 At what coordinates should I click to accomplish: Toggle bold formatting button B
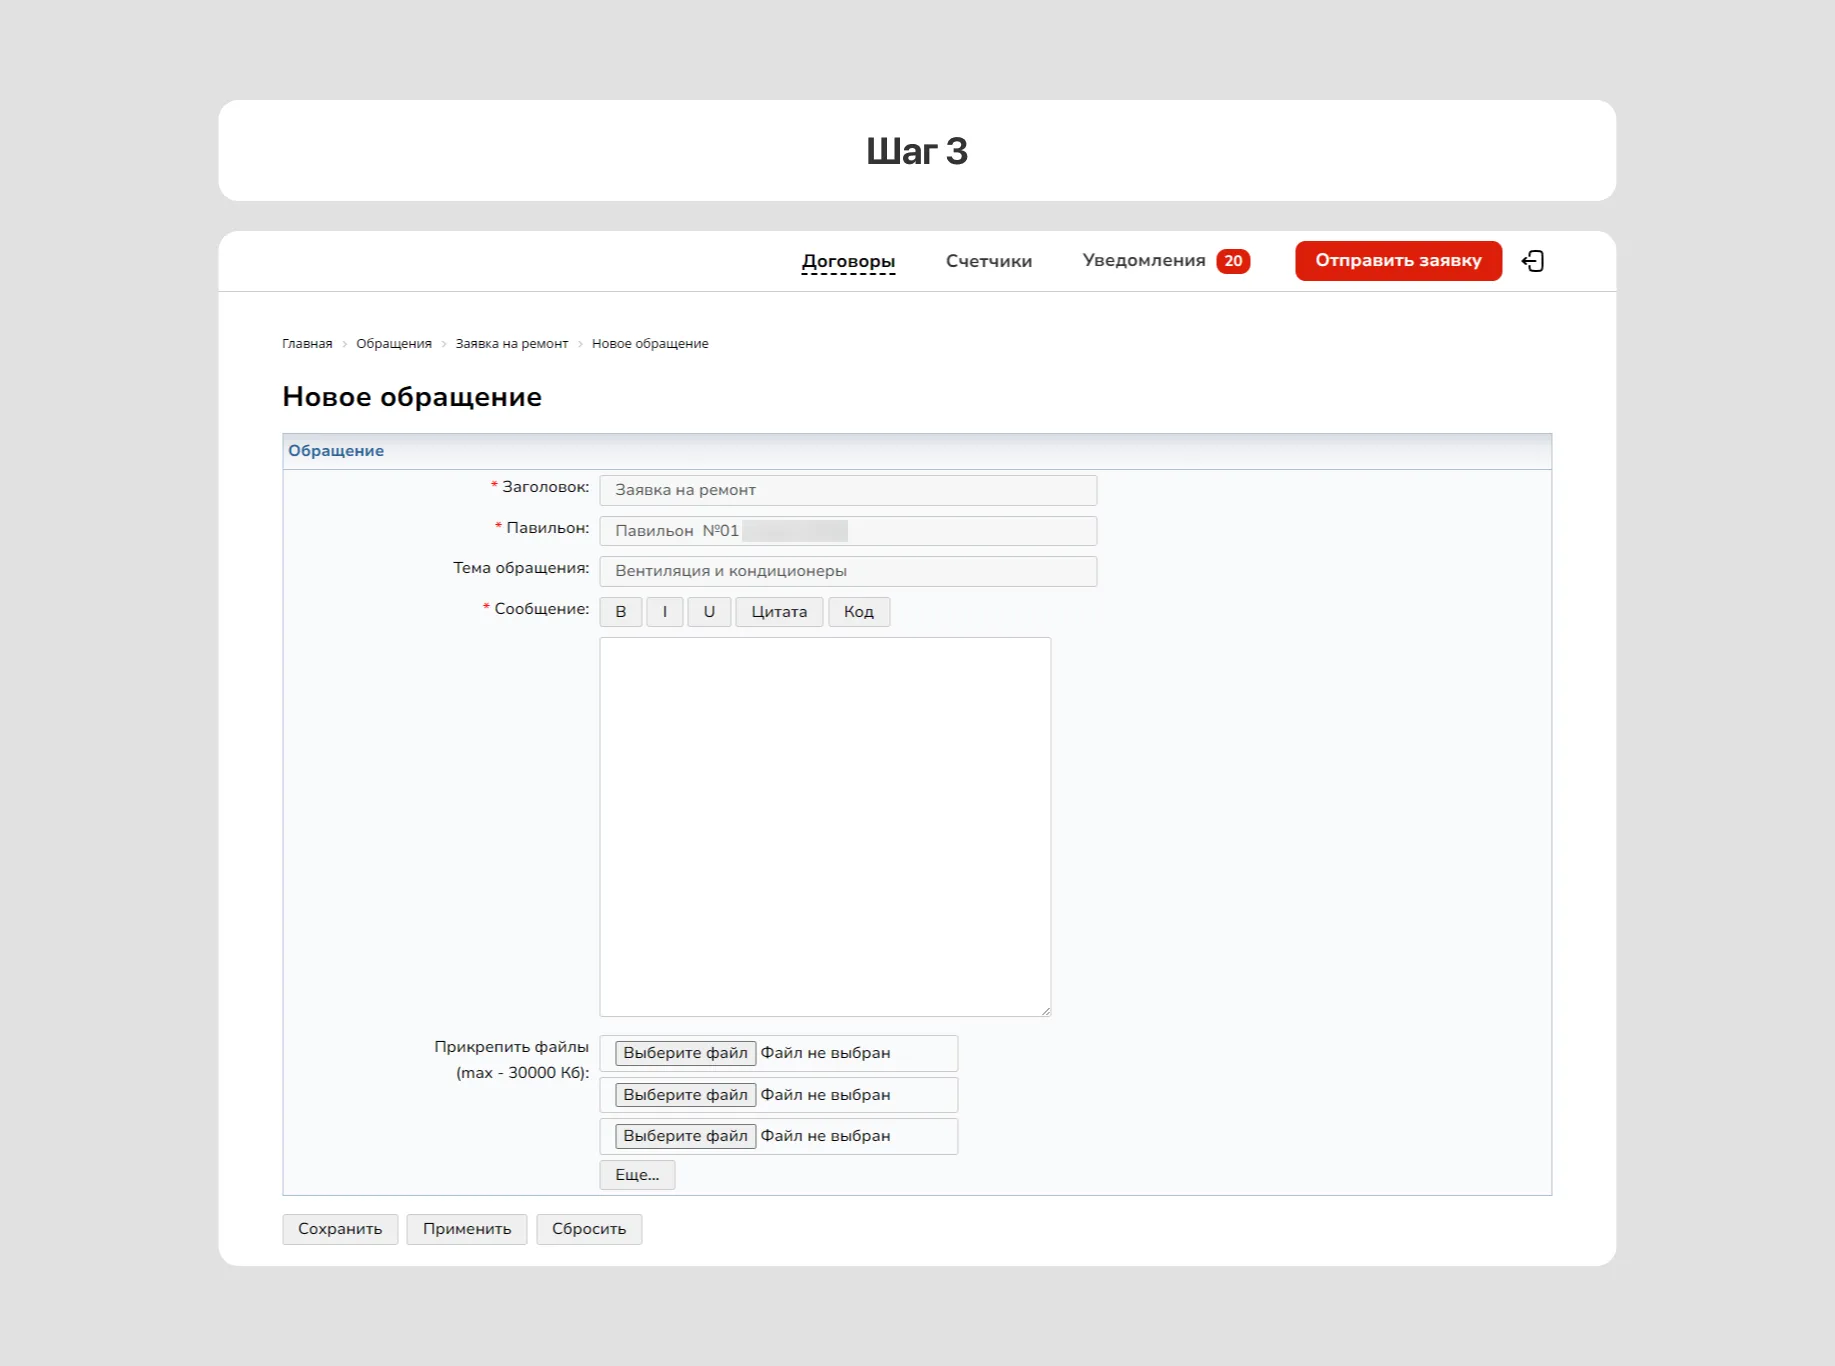[621, 612]
